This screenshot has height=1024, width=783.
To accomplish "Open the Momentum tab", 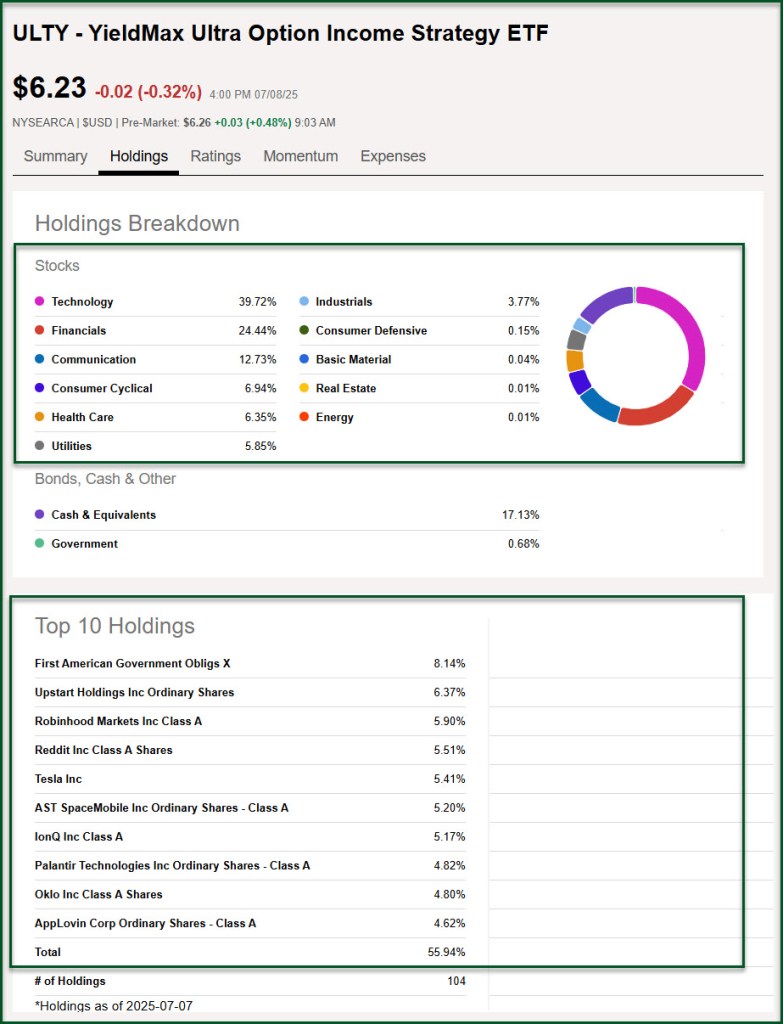I will [x=300, y=156].
